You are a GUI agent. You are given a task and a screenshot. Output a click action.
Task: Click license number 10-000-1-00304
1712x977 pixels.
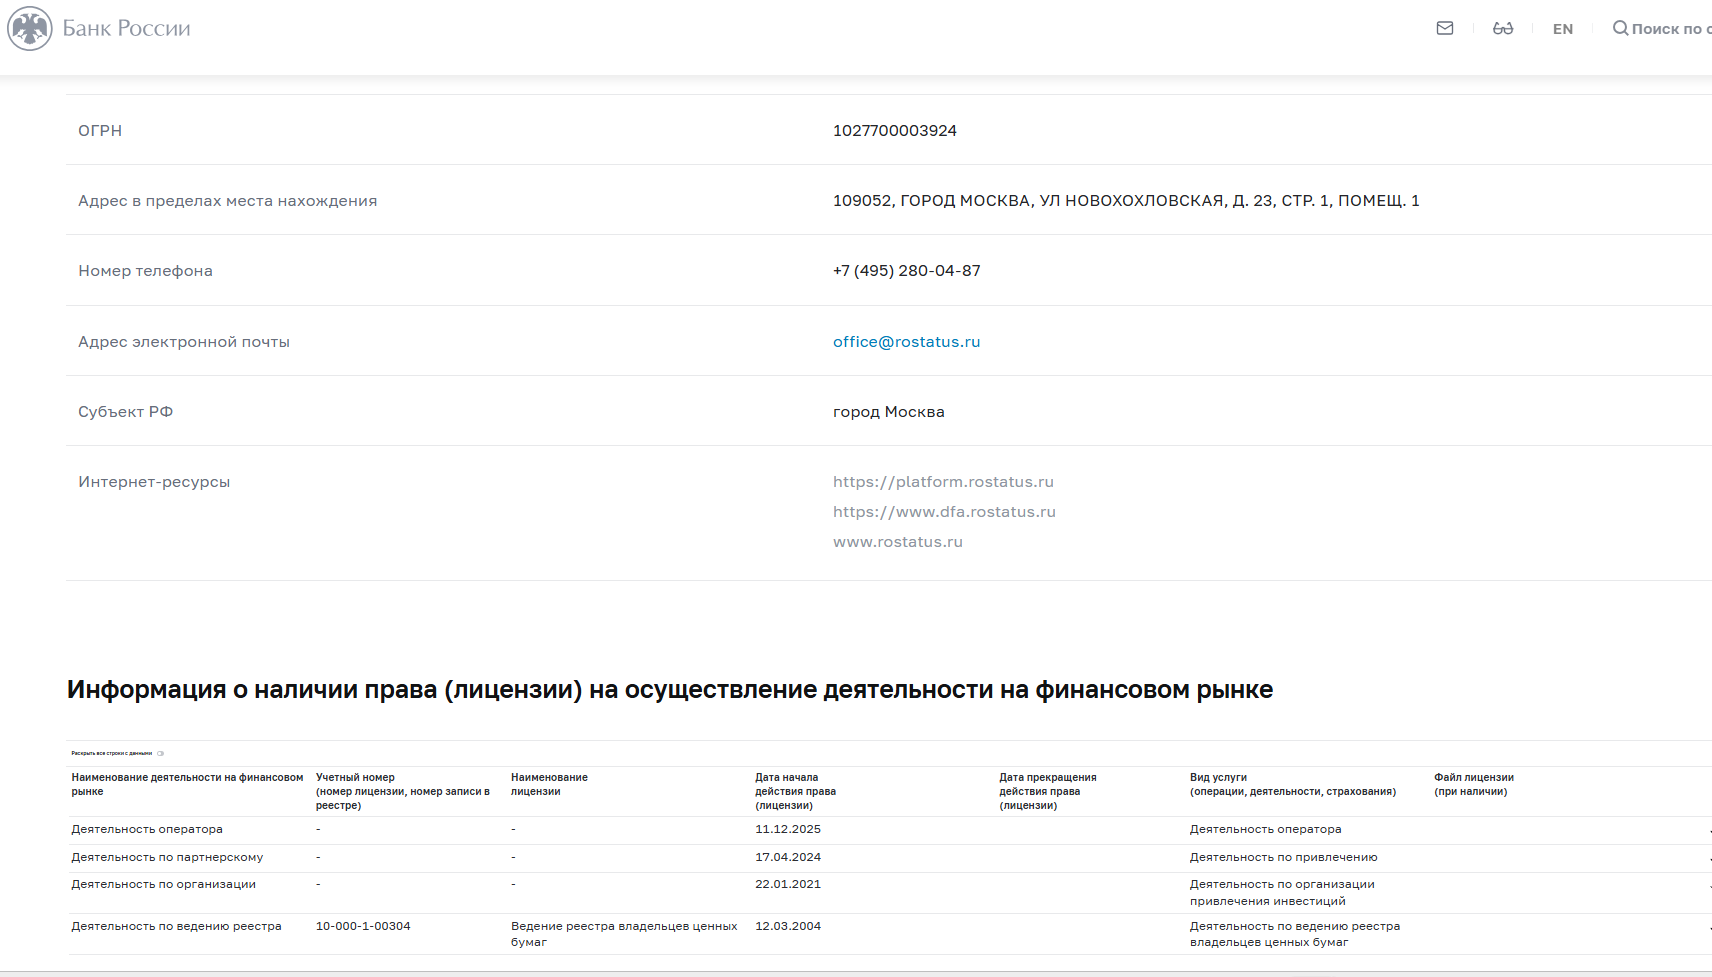pos(363,926)
